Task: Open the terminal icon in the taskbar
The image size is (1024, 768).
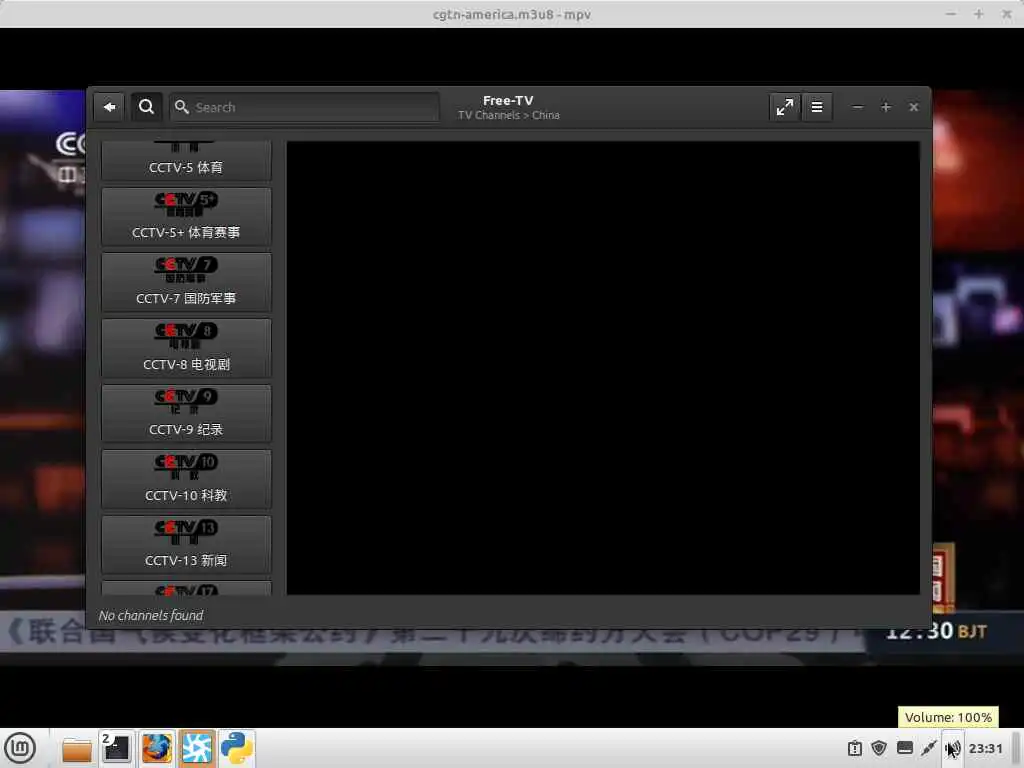Action: point(117,748)
